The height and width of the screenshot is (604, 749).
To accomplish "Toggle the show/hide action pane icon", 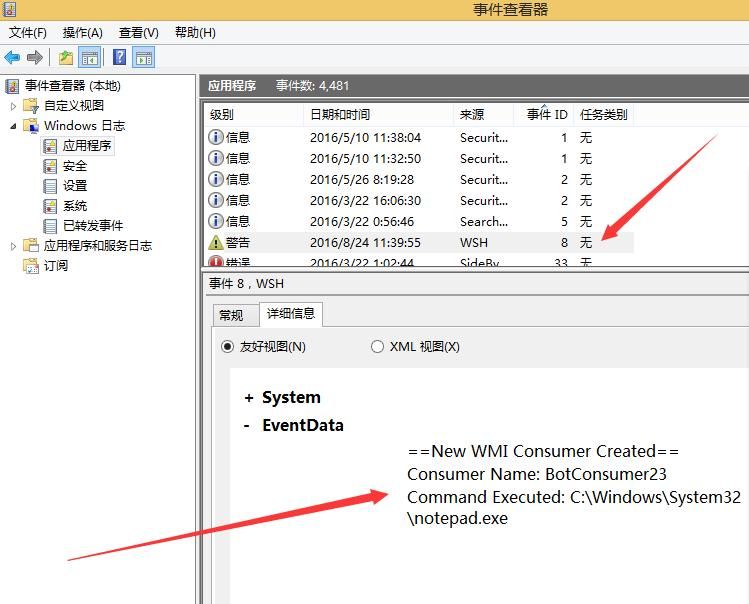I will [x=144, y=58].
